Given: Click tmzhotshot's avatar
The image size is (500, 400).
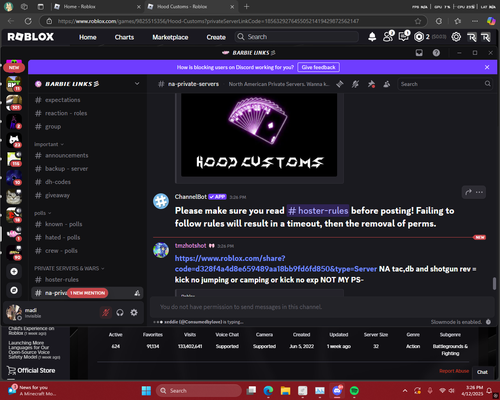Looking at the screenshot, I should [161, 250].
